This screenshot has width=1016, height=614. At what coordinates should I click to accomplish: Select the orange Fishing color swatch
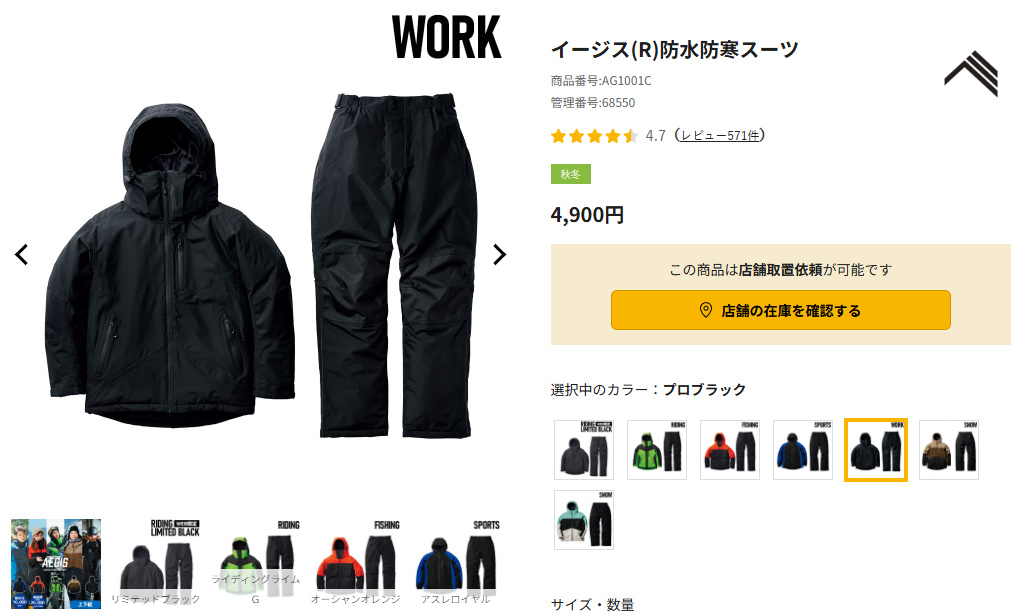[730, 449]
